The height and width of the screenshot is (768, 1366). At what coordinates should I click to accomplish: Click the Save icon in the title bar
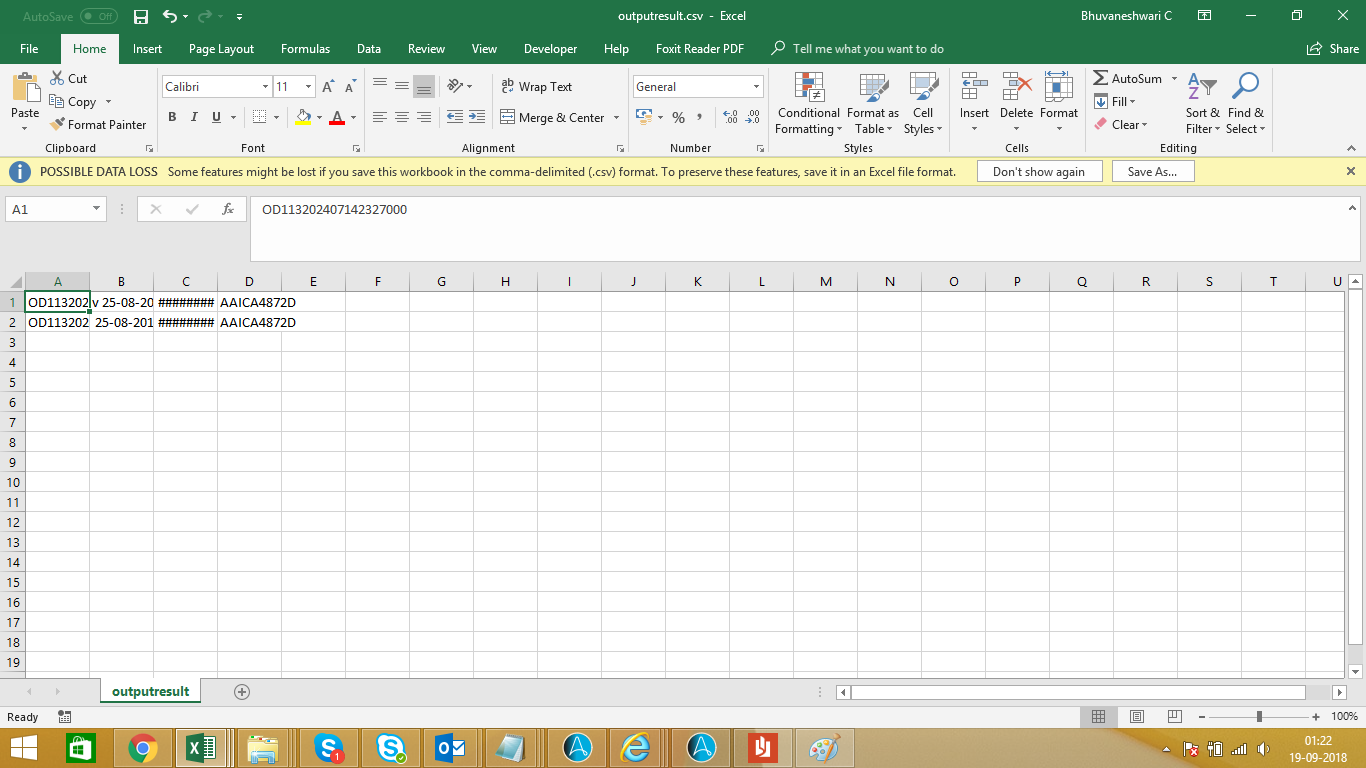tap(141, 16)
